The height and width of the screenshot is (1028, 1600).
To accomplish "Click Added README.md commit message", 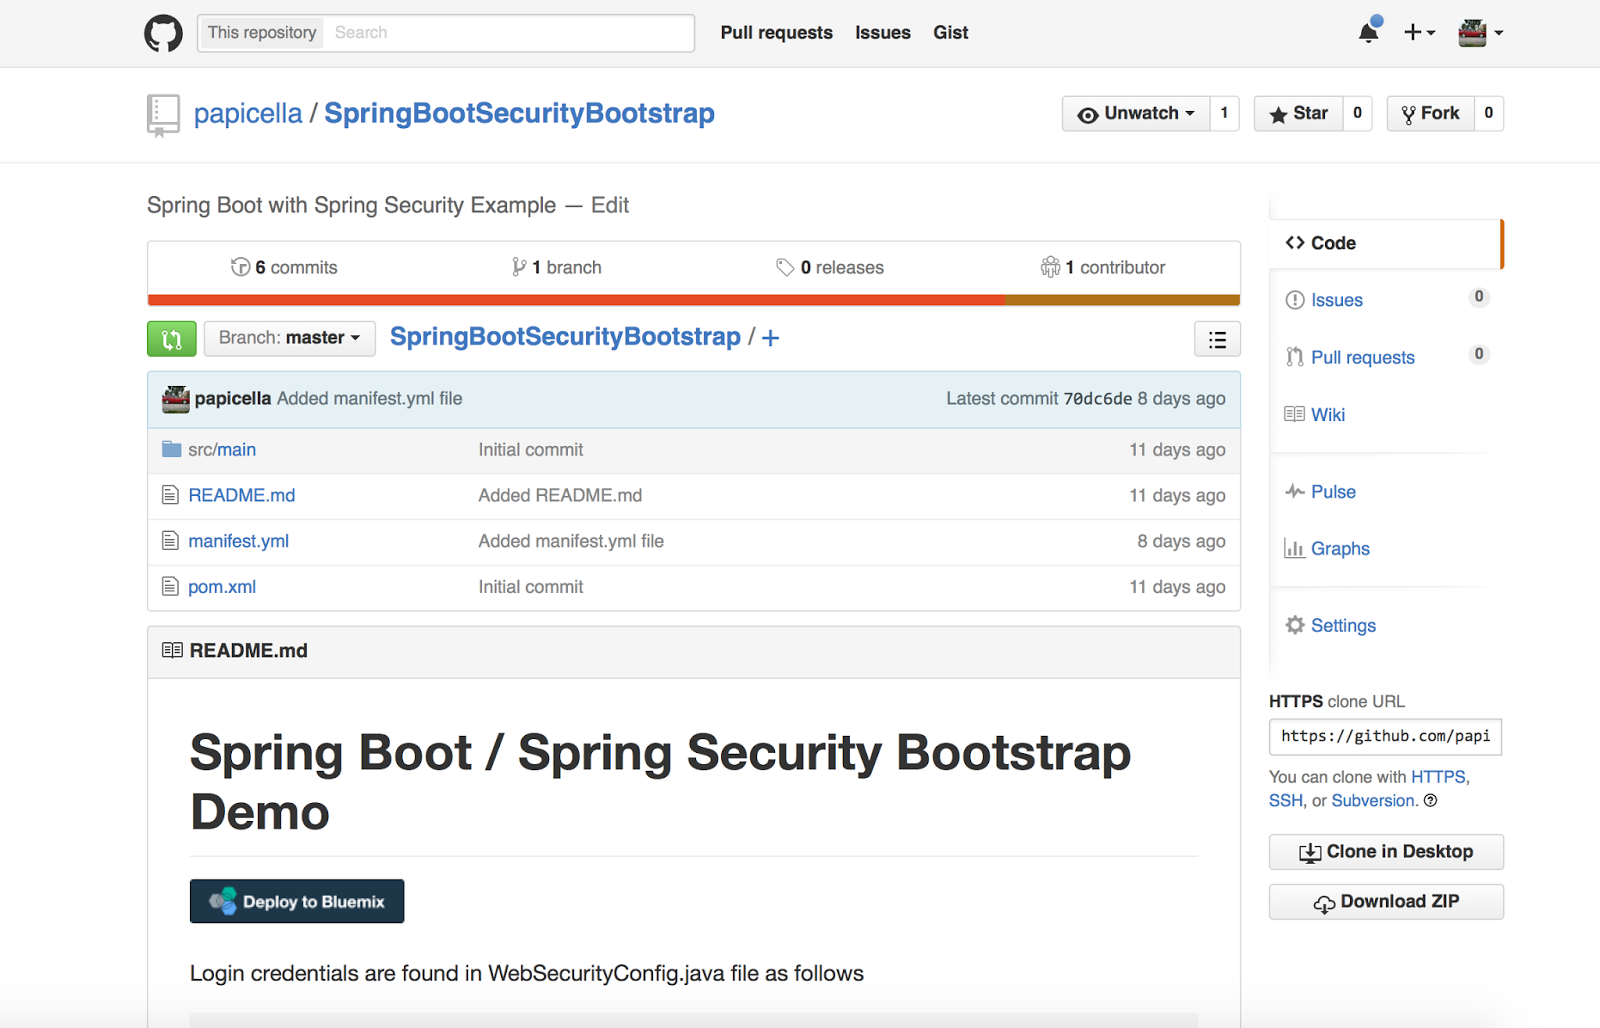I will 560,495.
